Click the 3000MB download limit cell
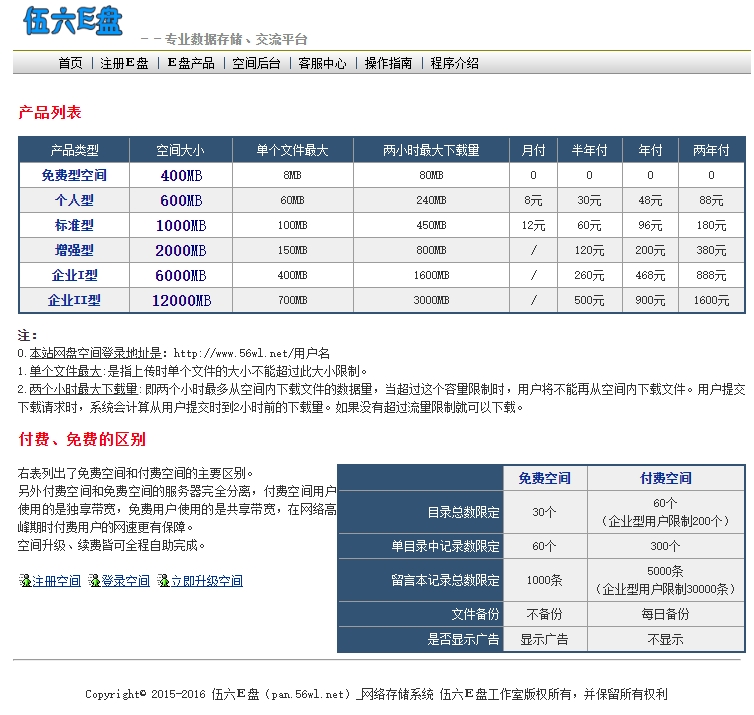Image resolution: width=754 pixels, height=715 pixels. (x=431, y=301)
